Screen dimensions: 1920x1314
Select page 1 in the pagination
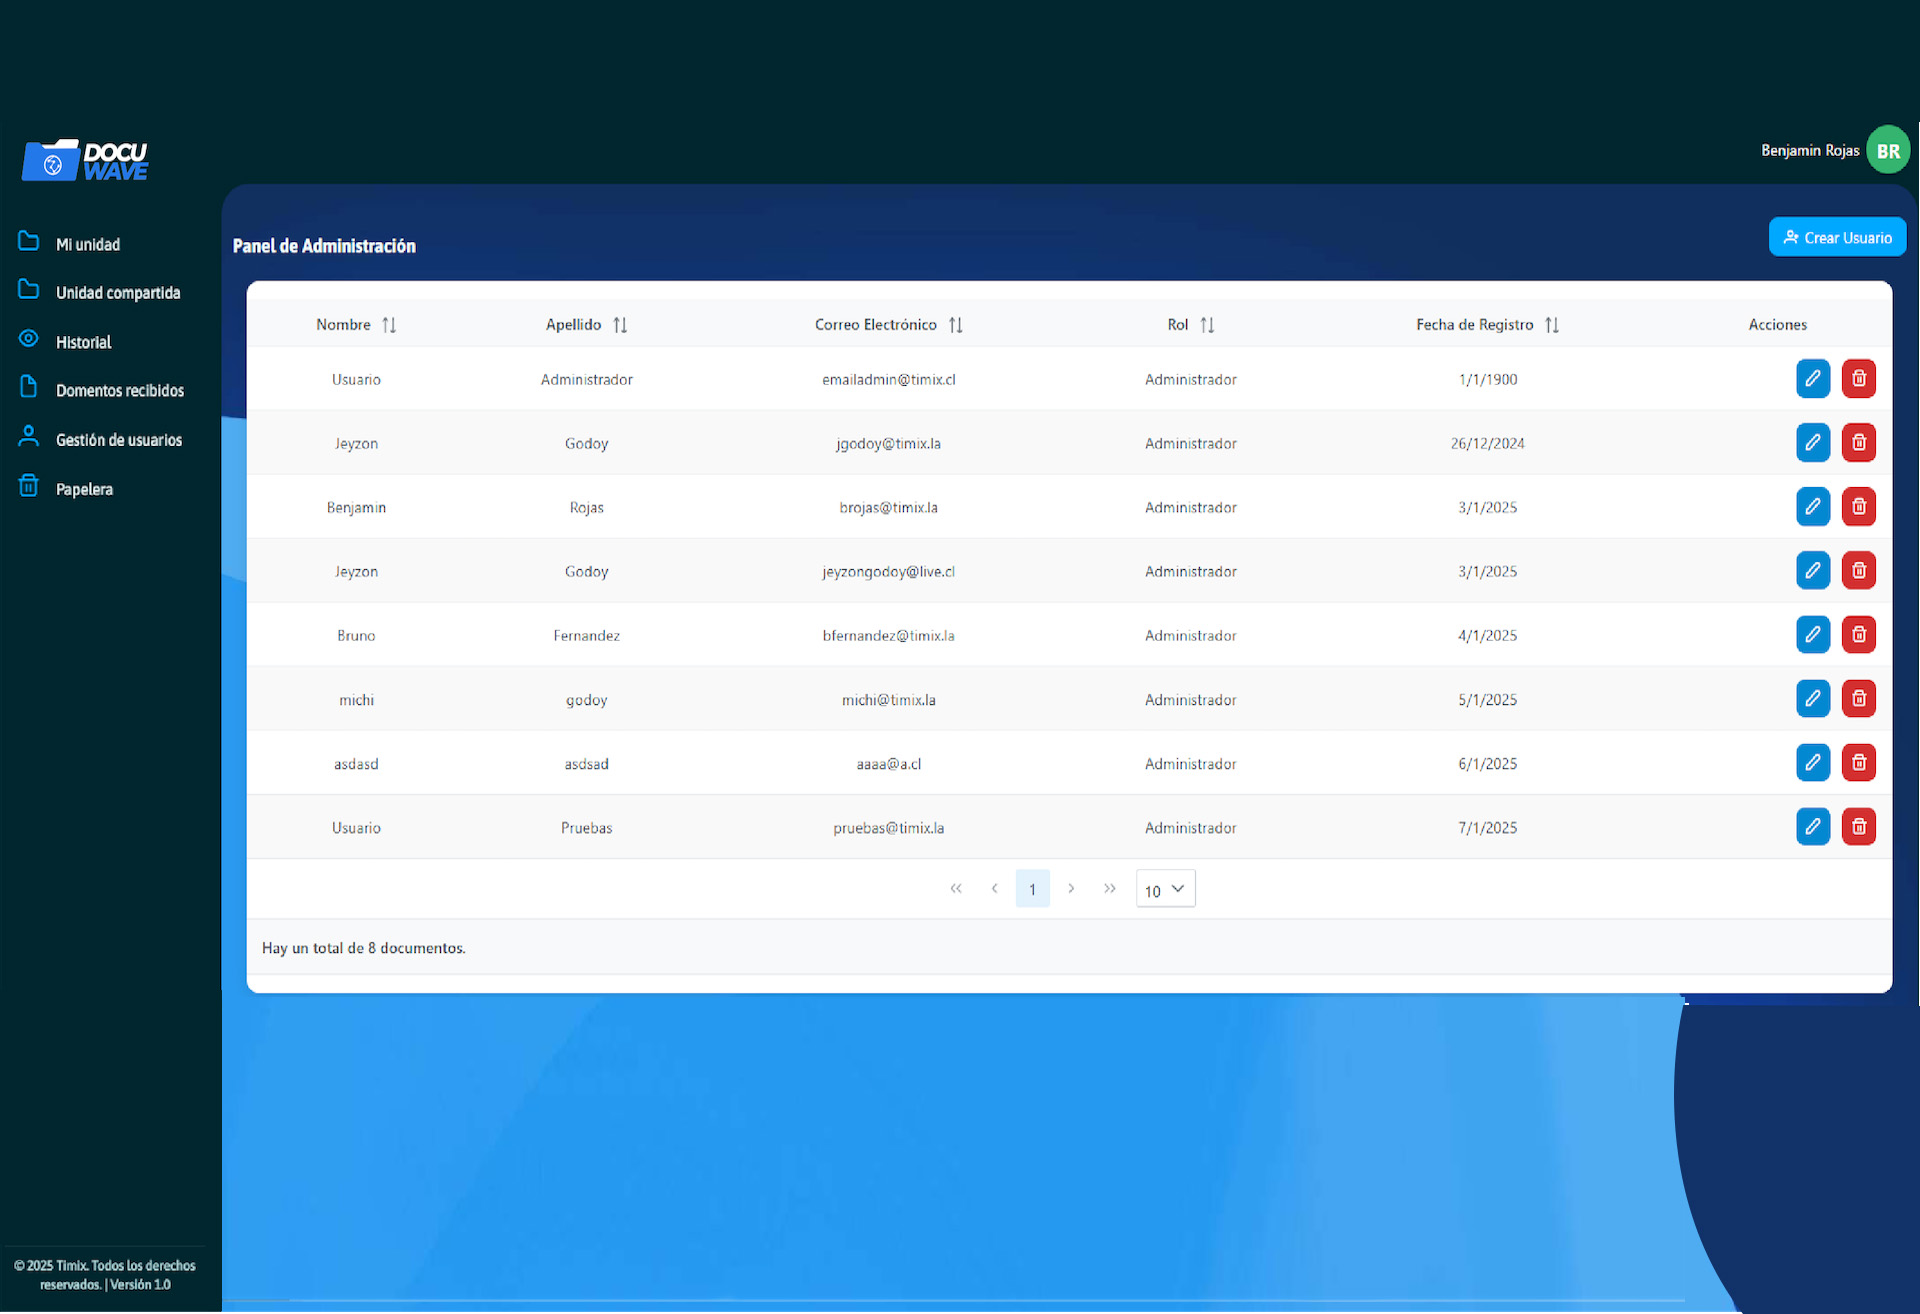tap(1032, 889)
